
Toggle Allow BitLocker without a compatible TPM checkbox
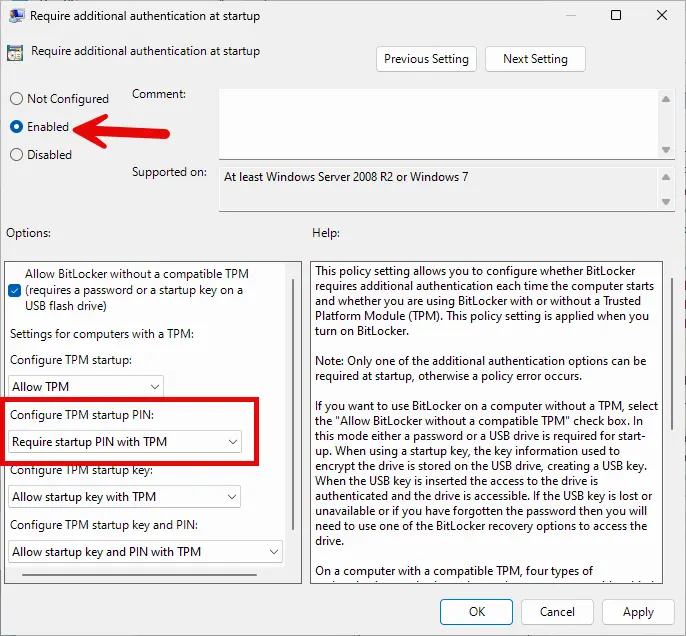[14, 290]
